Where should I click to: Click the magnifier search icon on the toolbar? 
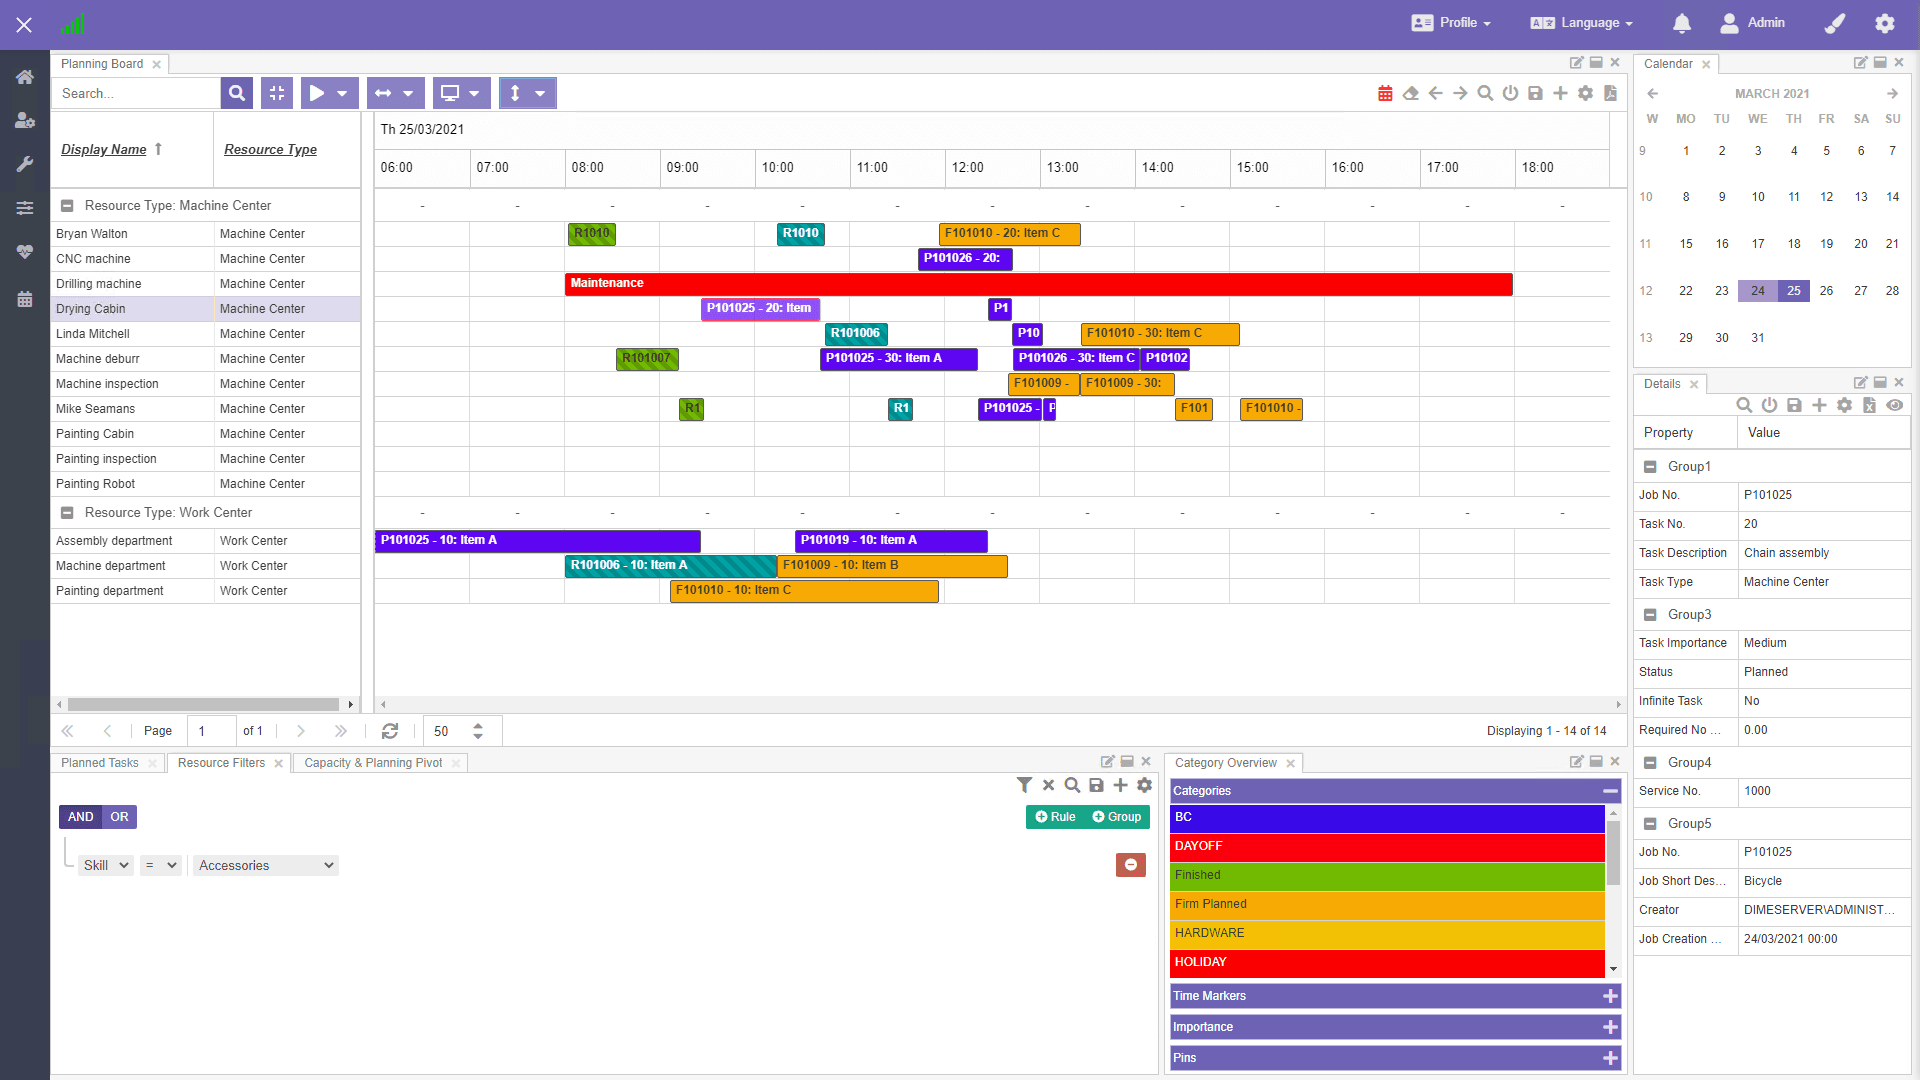tap(1485, 93)
